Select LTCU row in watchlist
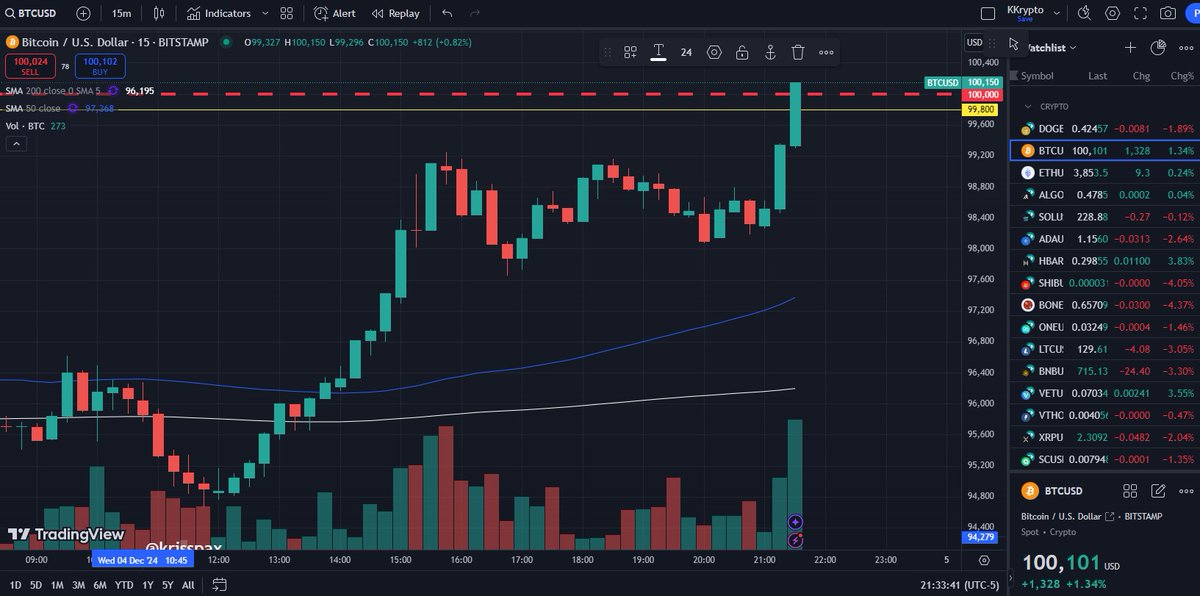 (x=1105, y=349)
